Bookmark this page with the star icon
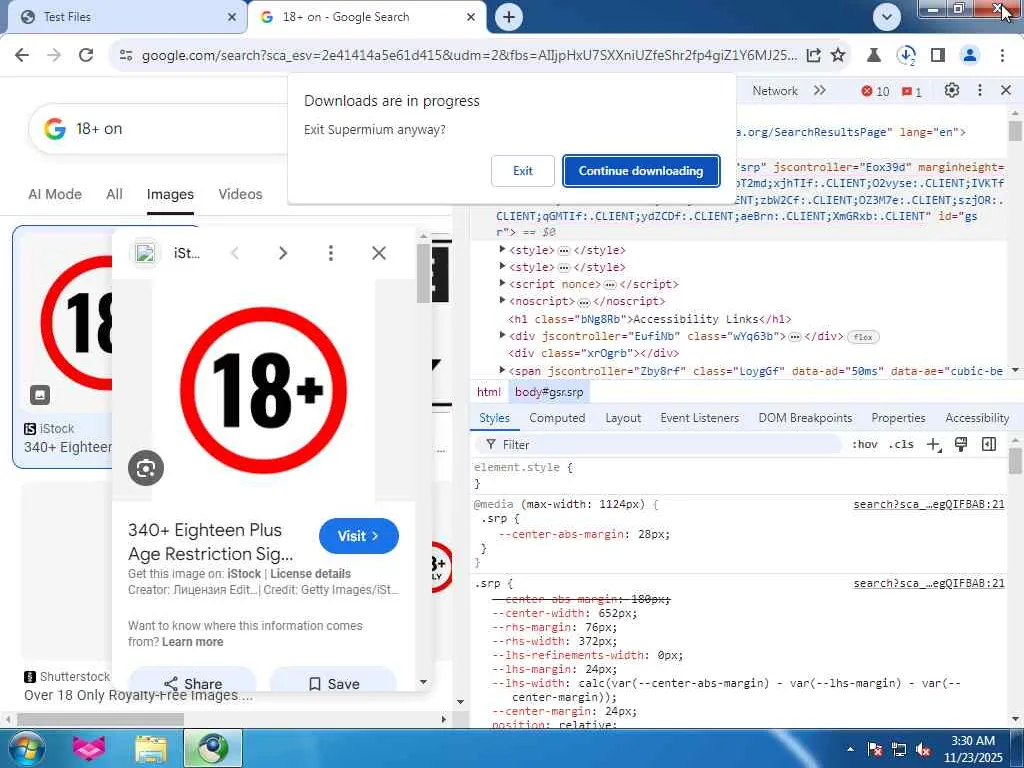1024x768 pixels. coord(838,56)
